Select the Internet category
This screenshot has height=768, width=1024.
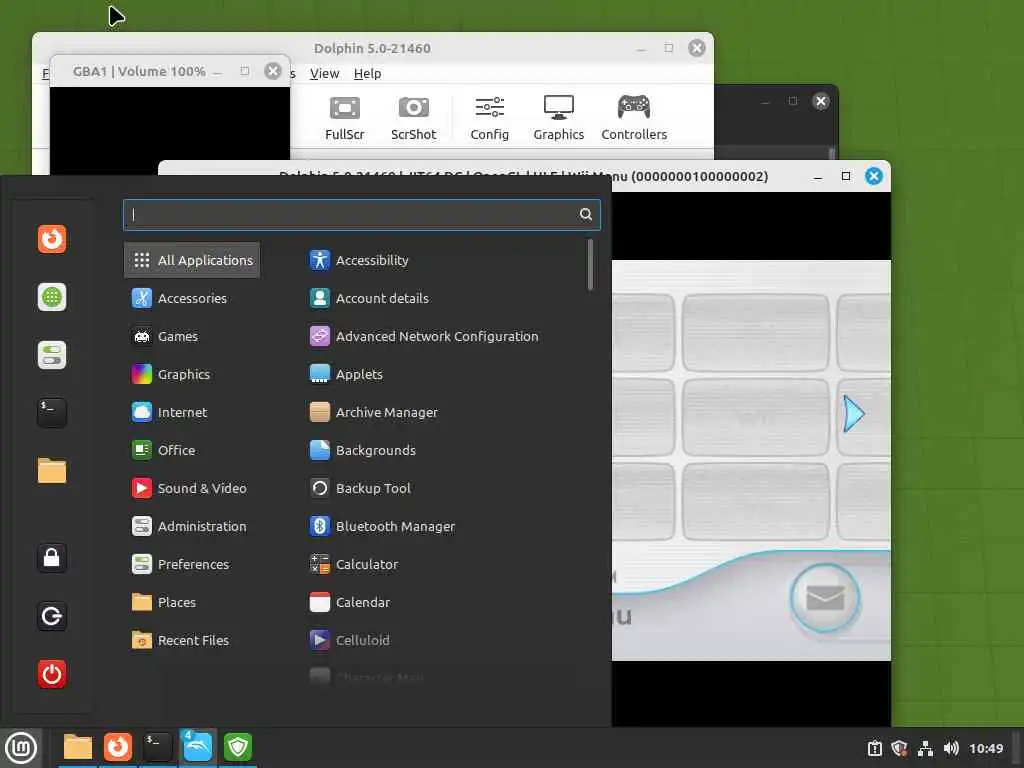(192, 412)
